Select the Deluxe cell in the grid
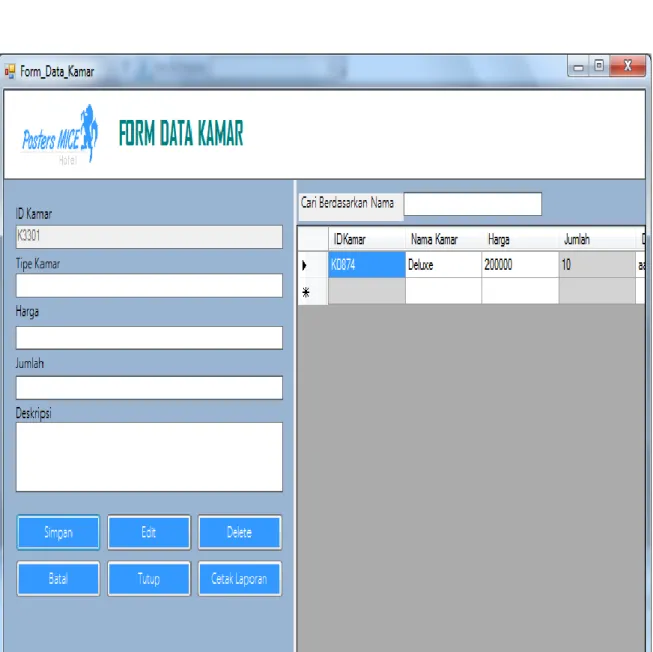The image size is (653, 652). (x=443, y=264)
